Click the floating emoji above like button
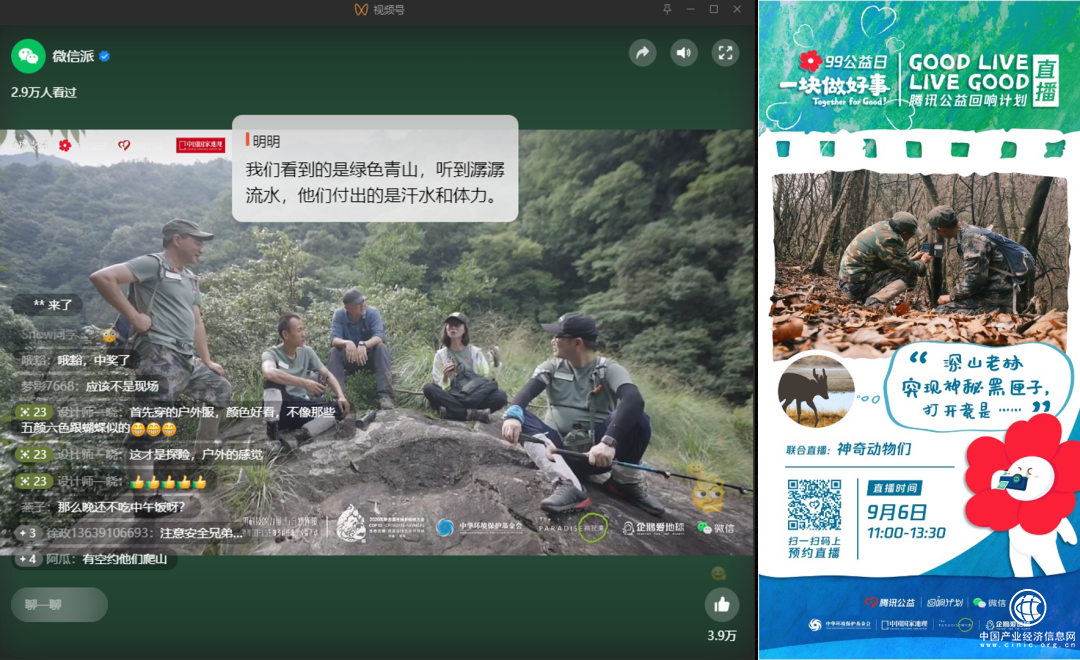Viewport: 1080px width, 660px height. [717, 573]
